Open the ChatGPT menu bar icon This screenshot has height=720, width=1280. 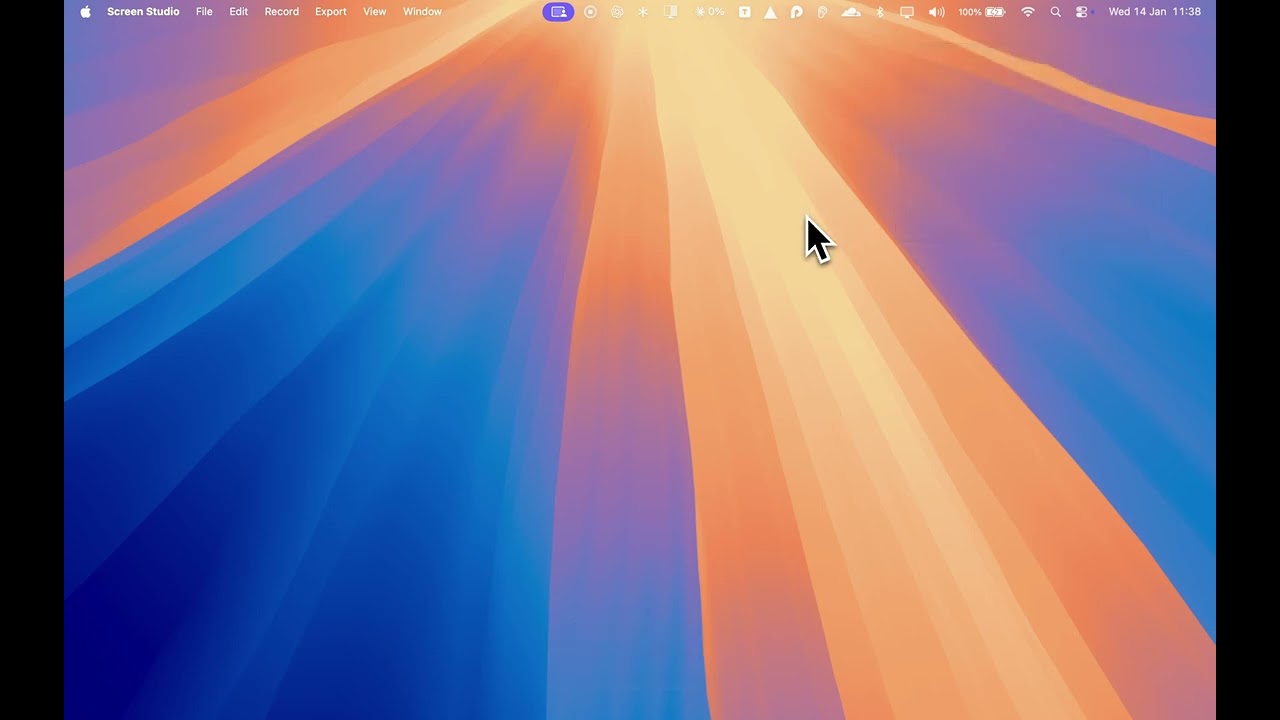616,12
